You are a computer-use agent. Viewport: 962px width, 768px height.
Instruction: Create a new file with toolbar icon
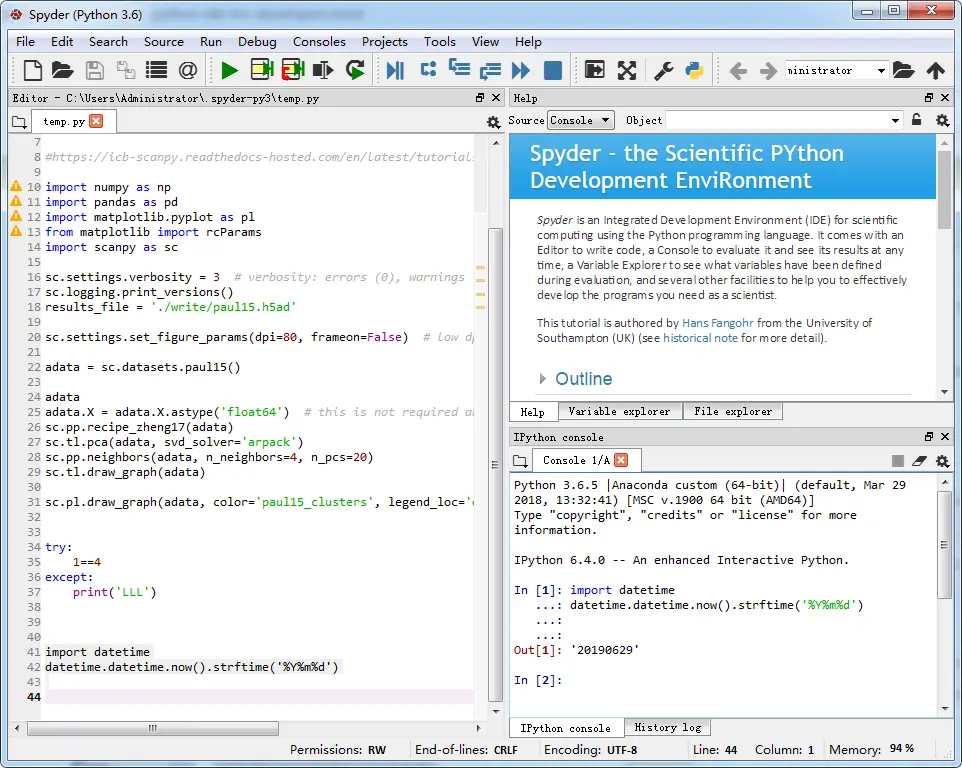pyautogui.click(x=33, y=71)
